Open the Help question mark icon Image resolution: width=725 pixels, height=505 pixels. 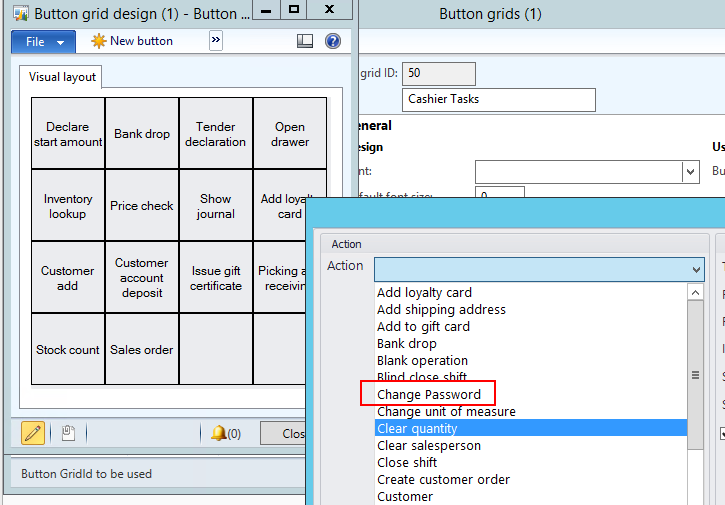(x=333, y=41)
